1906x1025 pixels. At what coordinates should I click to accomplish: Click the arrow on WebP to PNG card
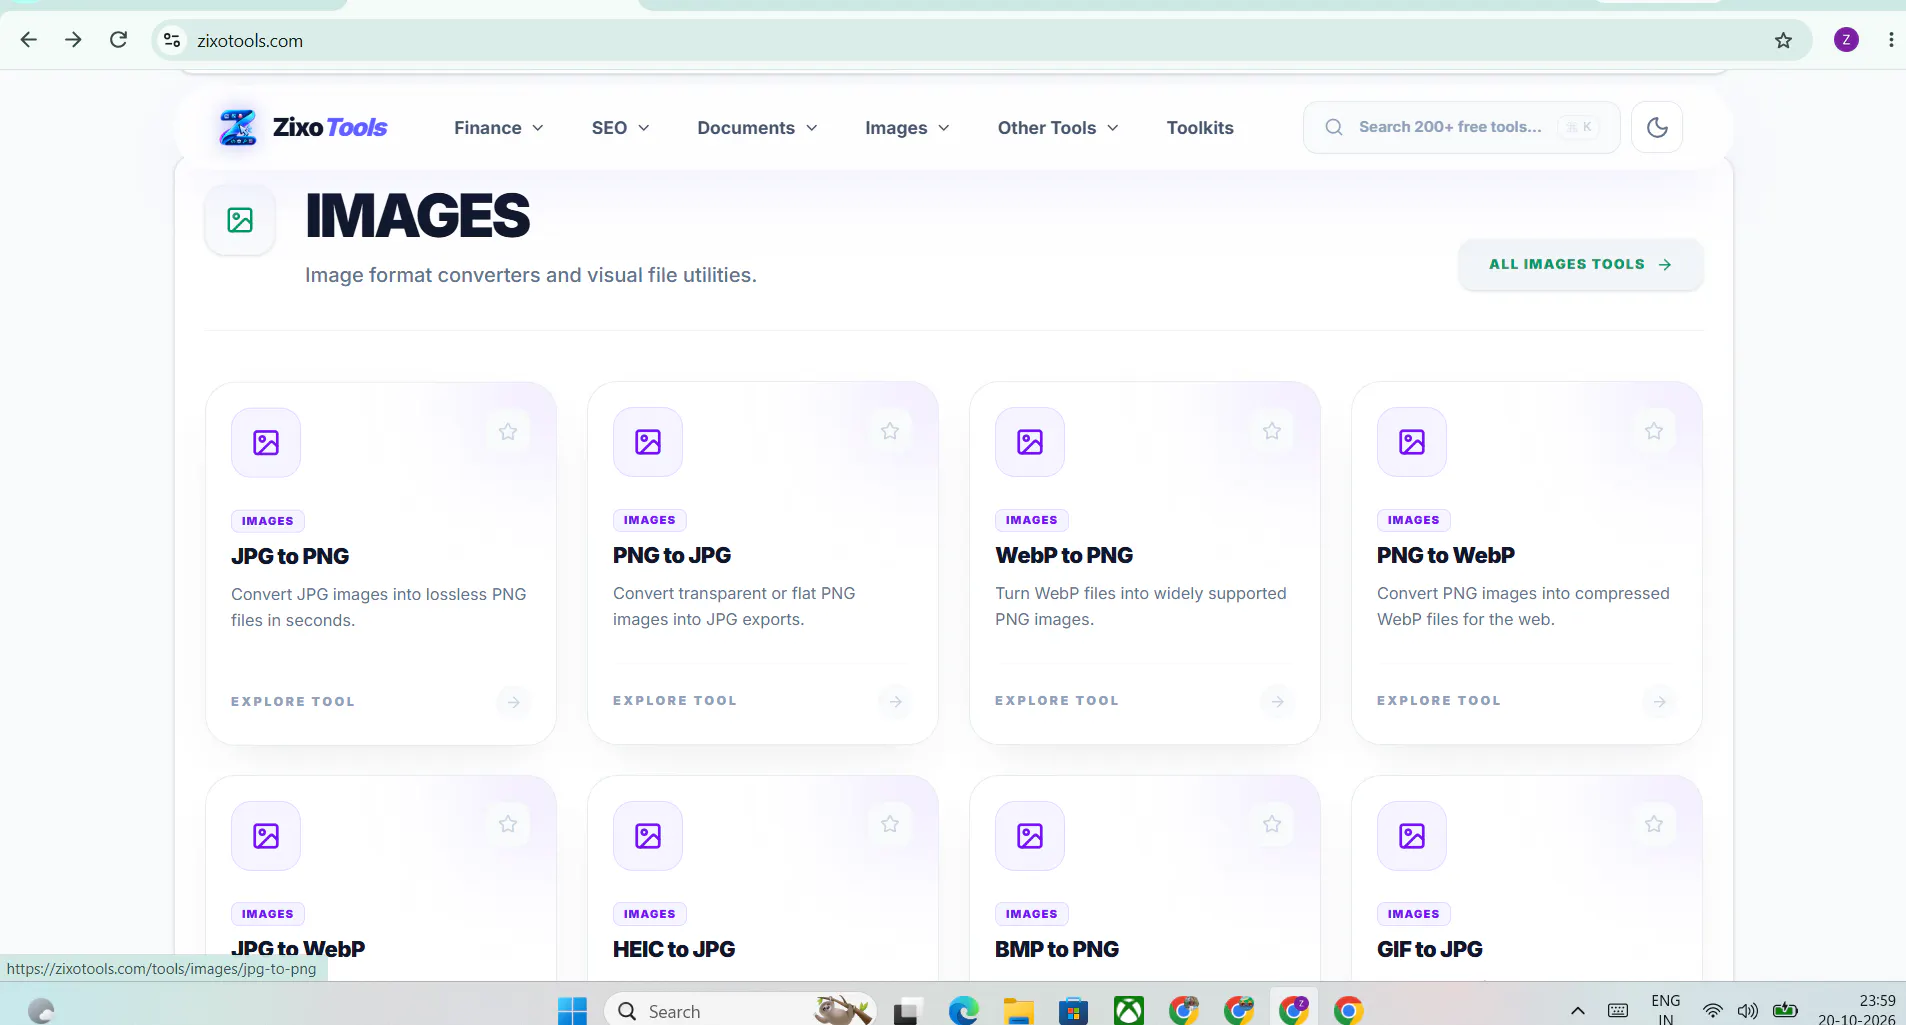pyautogui.click(x=1277, y=701)
